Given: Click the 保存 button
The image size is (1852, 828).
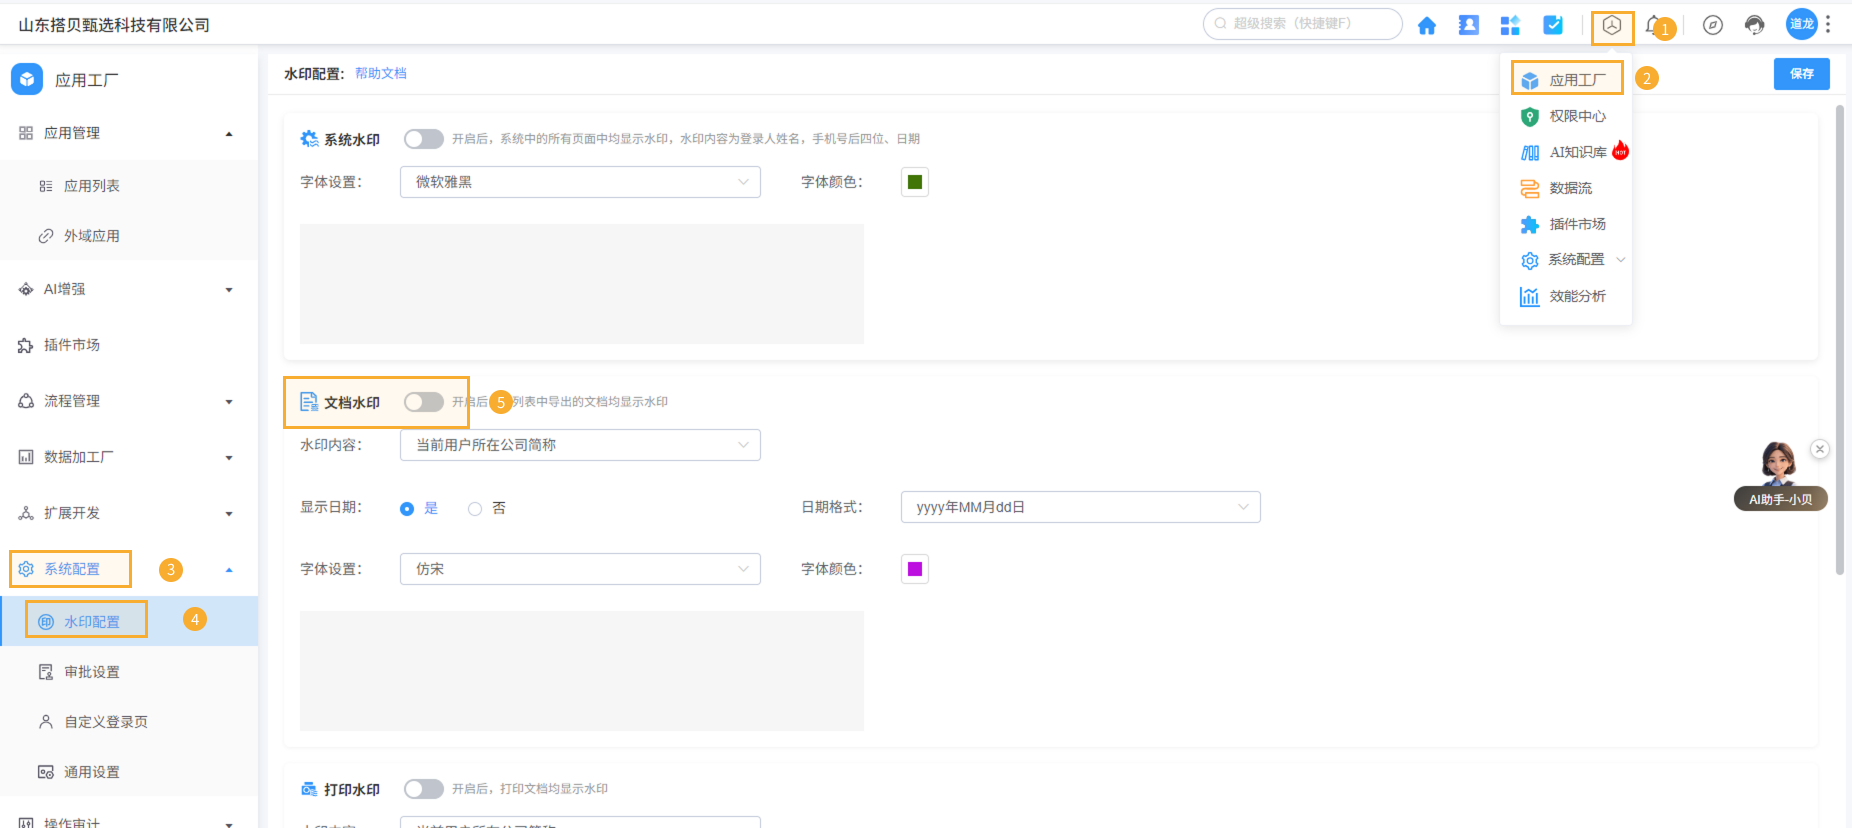Looking at the screenshot, I should tap(1801, 74).
